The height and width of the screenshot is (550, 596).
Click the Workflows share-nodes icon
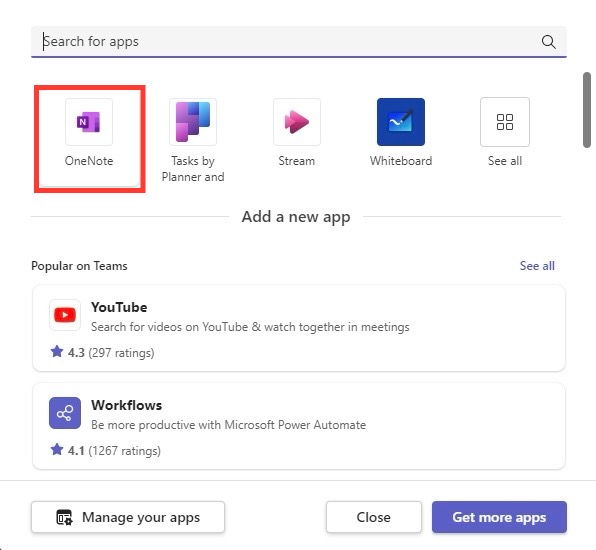[65, 413]
